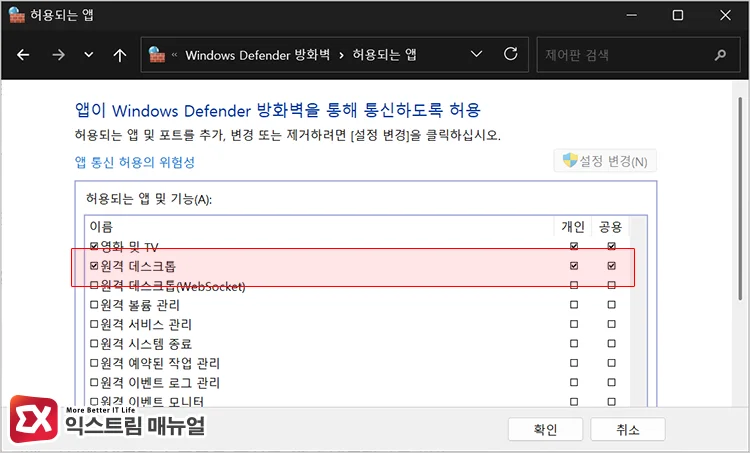Toggle 공용 checkbox for 영화 및 TV
The image size is (750, 453).
[611, 246]
